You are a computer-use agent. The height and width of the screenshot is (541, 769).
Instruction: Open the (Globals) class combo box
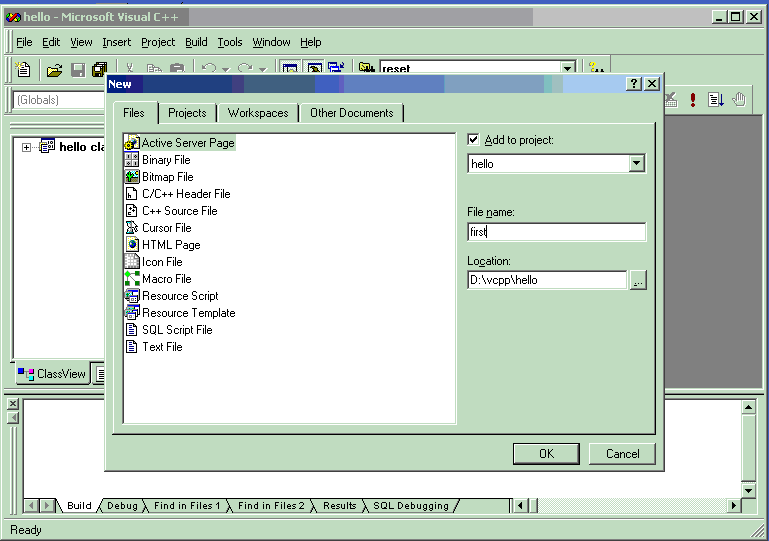[x=59, y=100]
